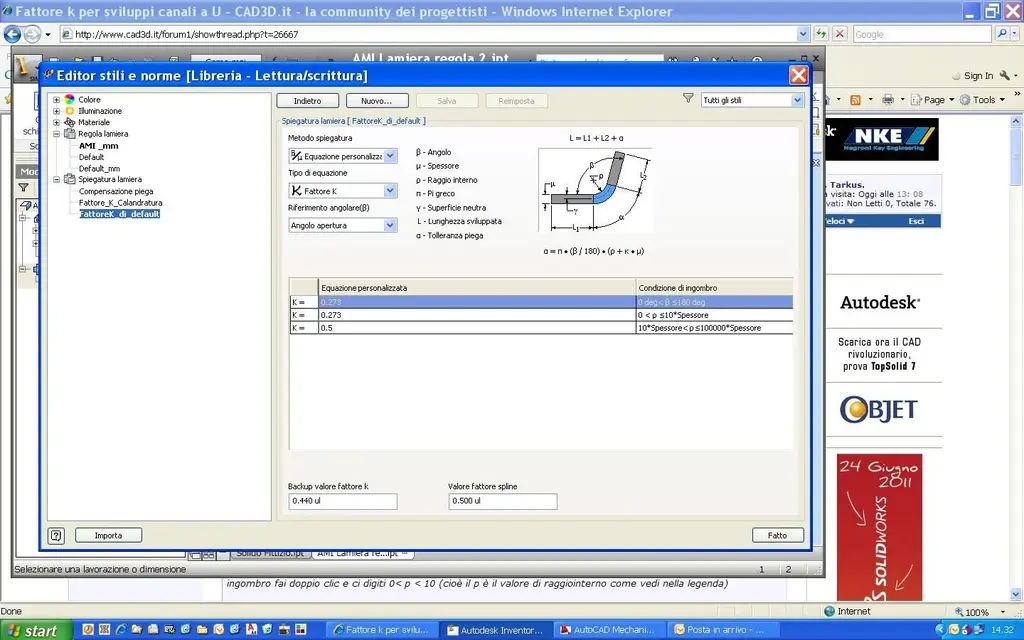This screenshot has width=1024, height=640.
Task: Click the Spiegatura lamiera folder icon
Action: click(69, 179)
